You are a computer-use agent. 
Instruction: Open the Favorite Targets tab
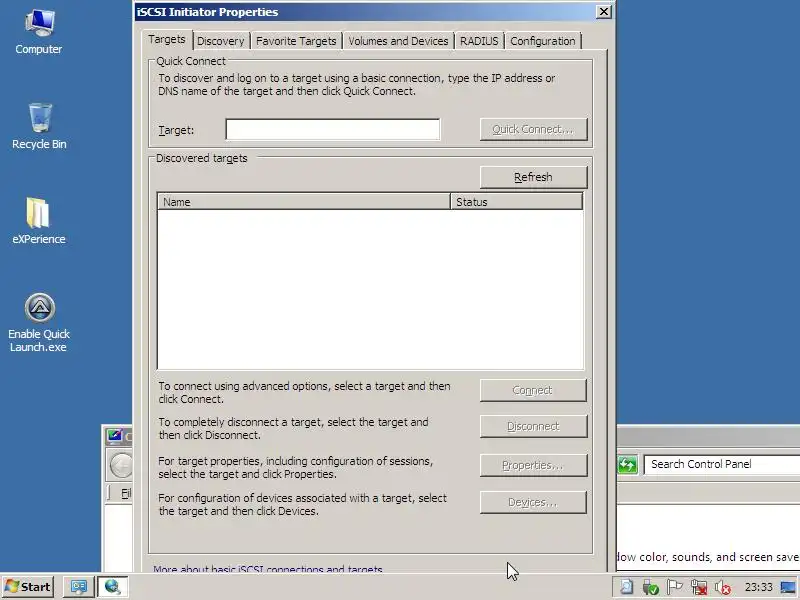296,41
